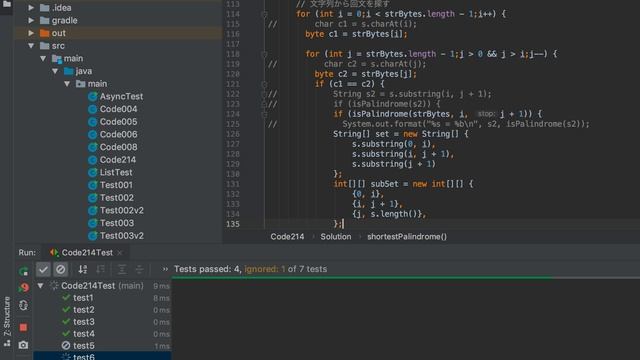Select the .idea folder icon

pyautogui.click(x=44, y=8)
